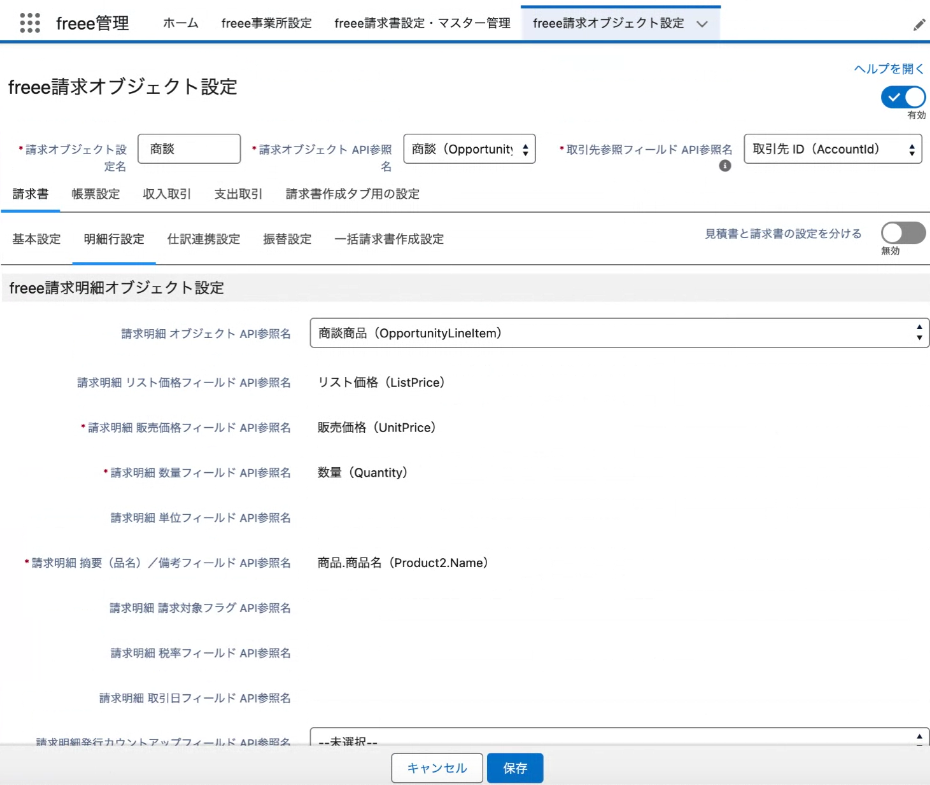Open the App Launcher grid icon
This screenshot has width=930, height=785.
[x=30, y=23]
